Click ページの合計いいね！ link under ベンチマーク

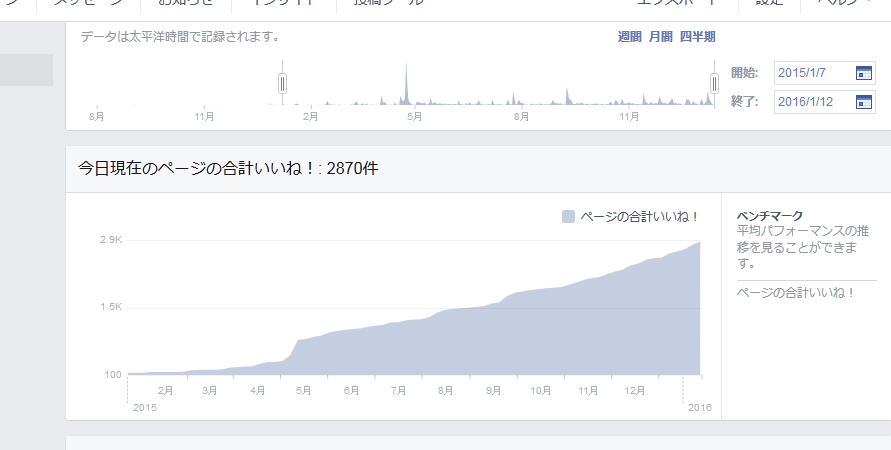[x=795, y=293]
